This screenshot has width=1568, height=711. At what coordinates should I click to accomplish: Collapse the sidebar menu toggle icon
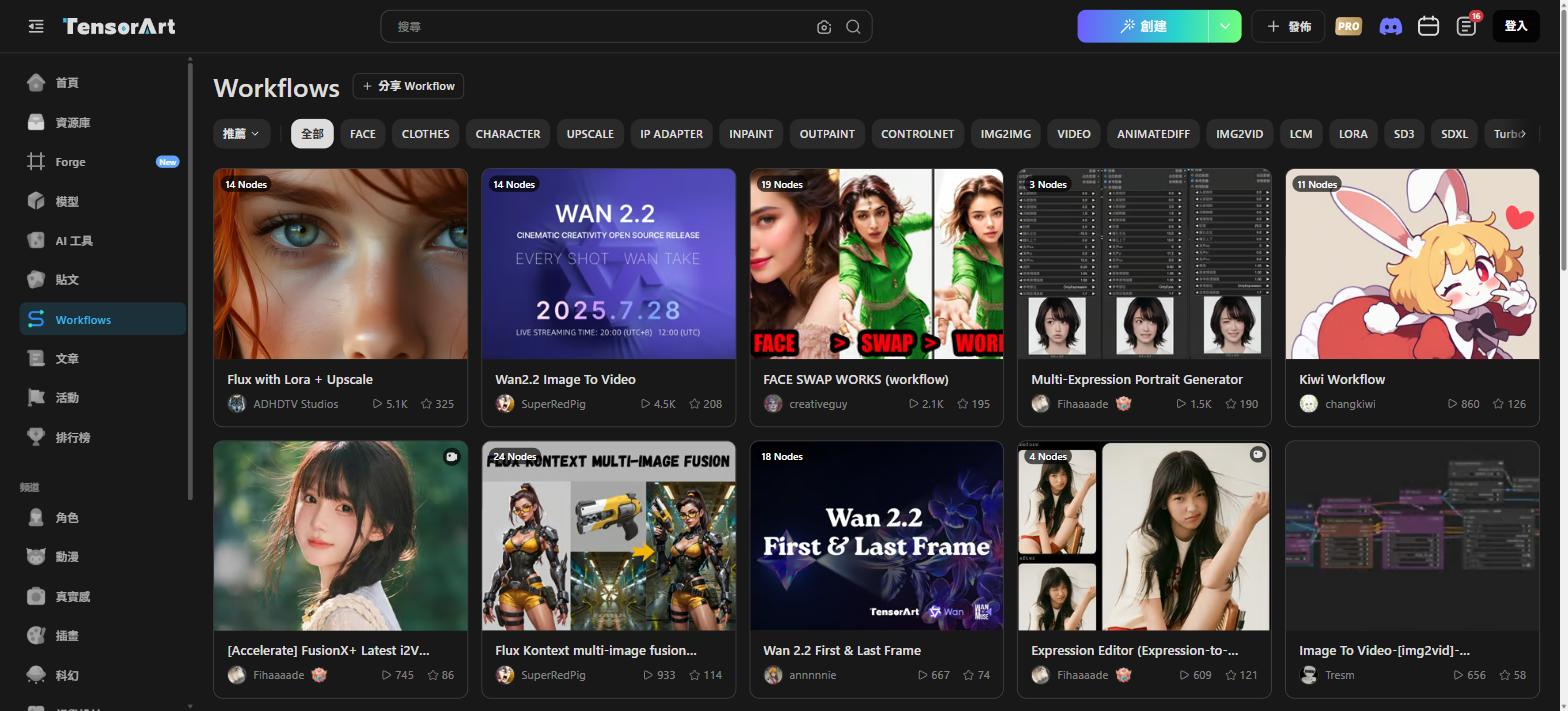(x=36, y=26)
